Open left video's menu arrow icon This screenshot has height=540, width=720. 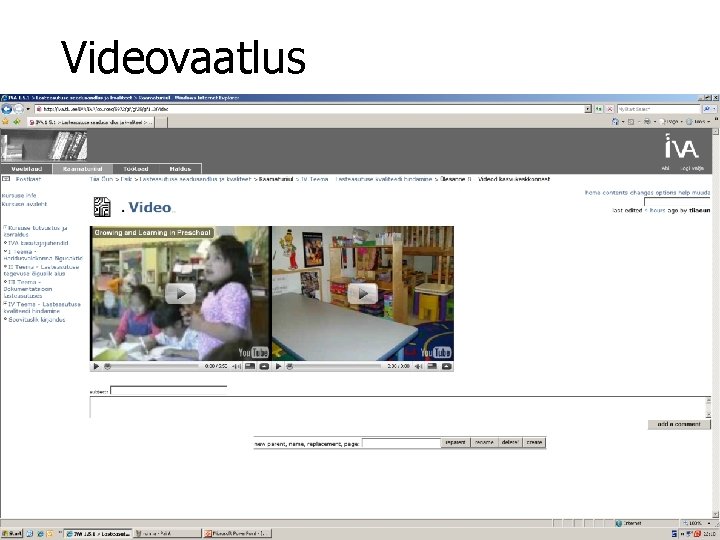pos(264,366)
